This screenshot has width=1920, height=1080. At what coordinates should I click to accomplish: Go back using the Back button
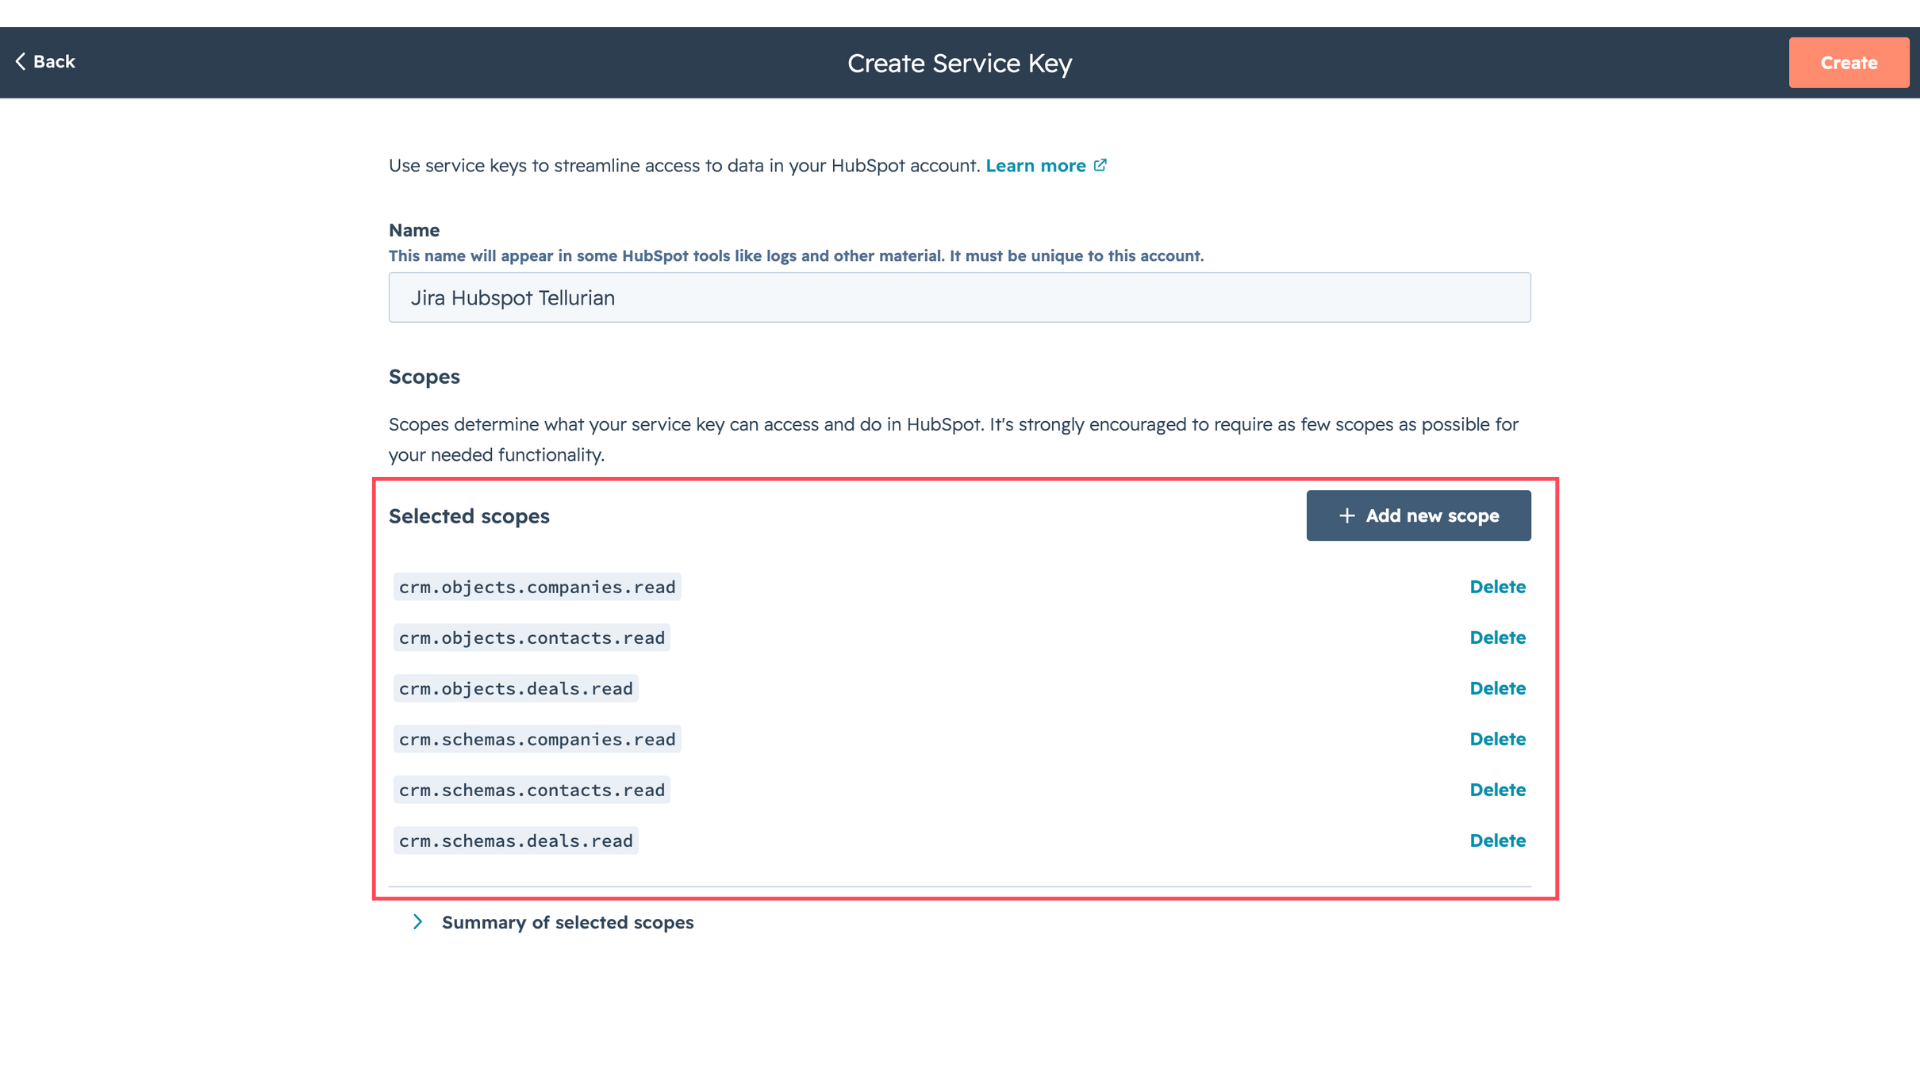coord(45,62)
